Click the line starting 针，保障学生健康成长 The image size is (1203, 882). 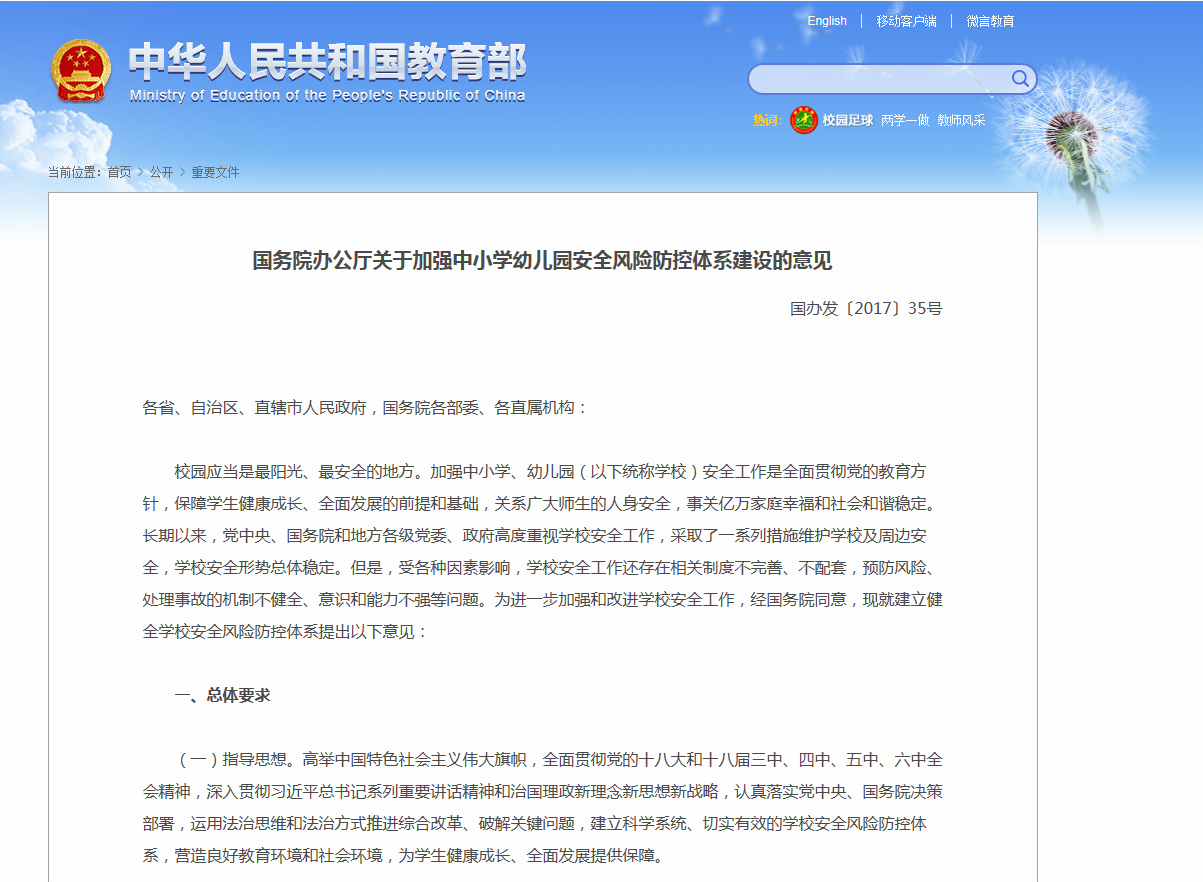(x=542, y=504)
